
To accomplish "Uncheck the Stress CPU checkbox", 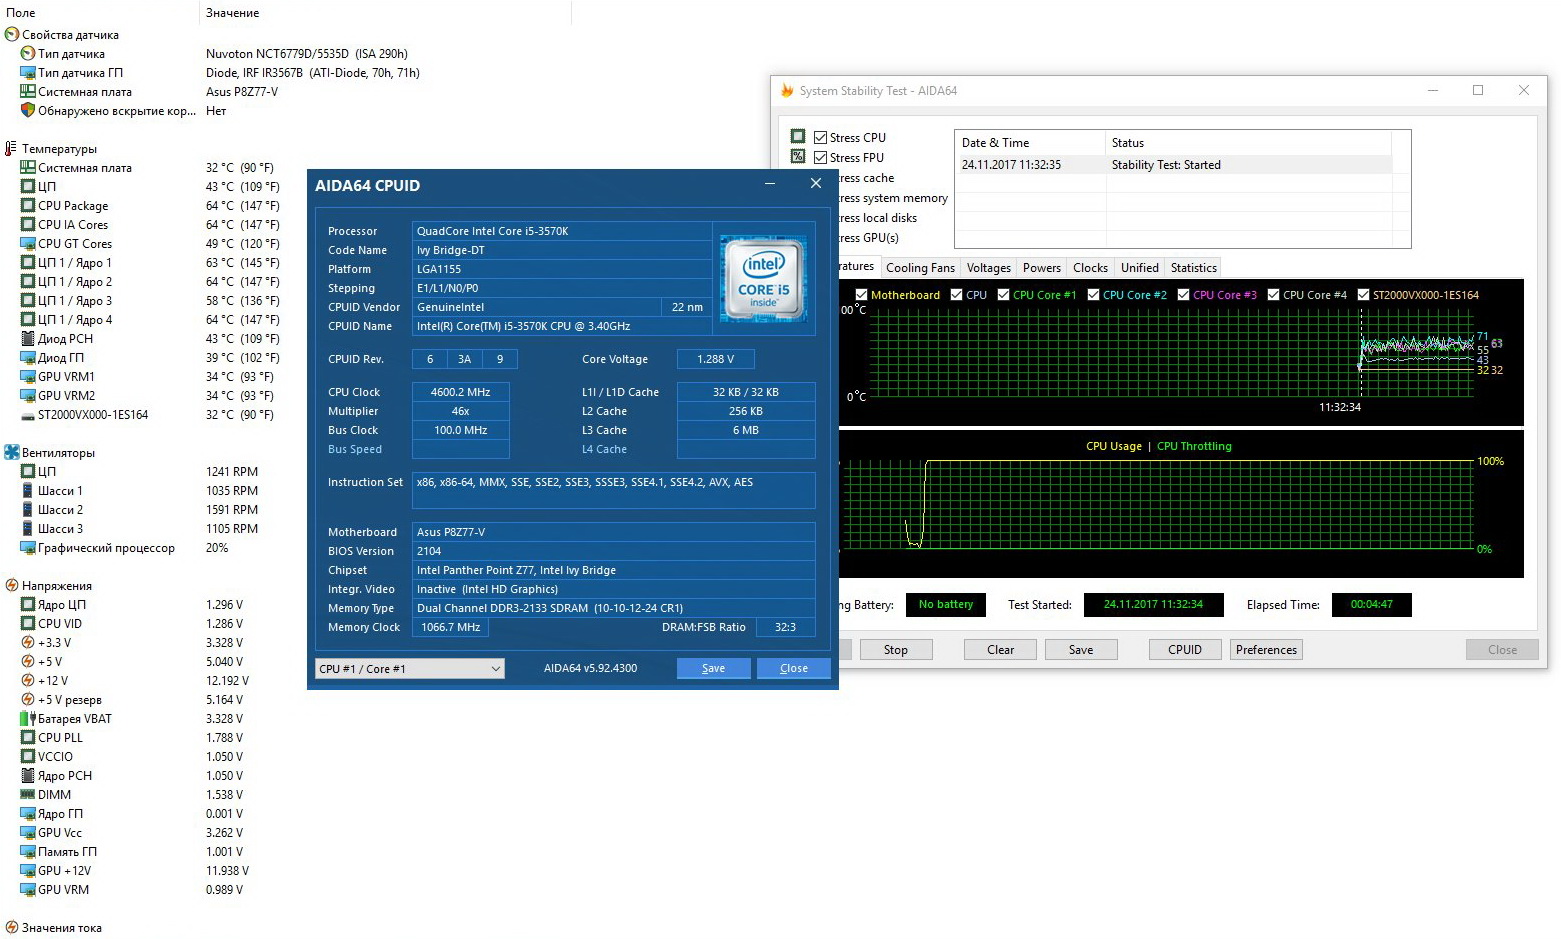I will coord(821,137).
